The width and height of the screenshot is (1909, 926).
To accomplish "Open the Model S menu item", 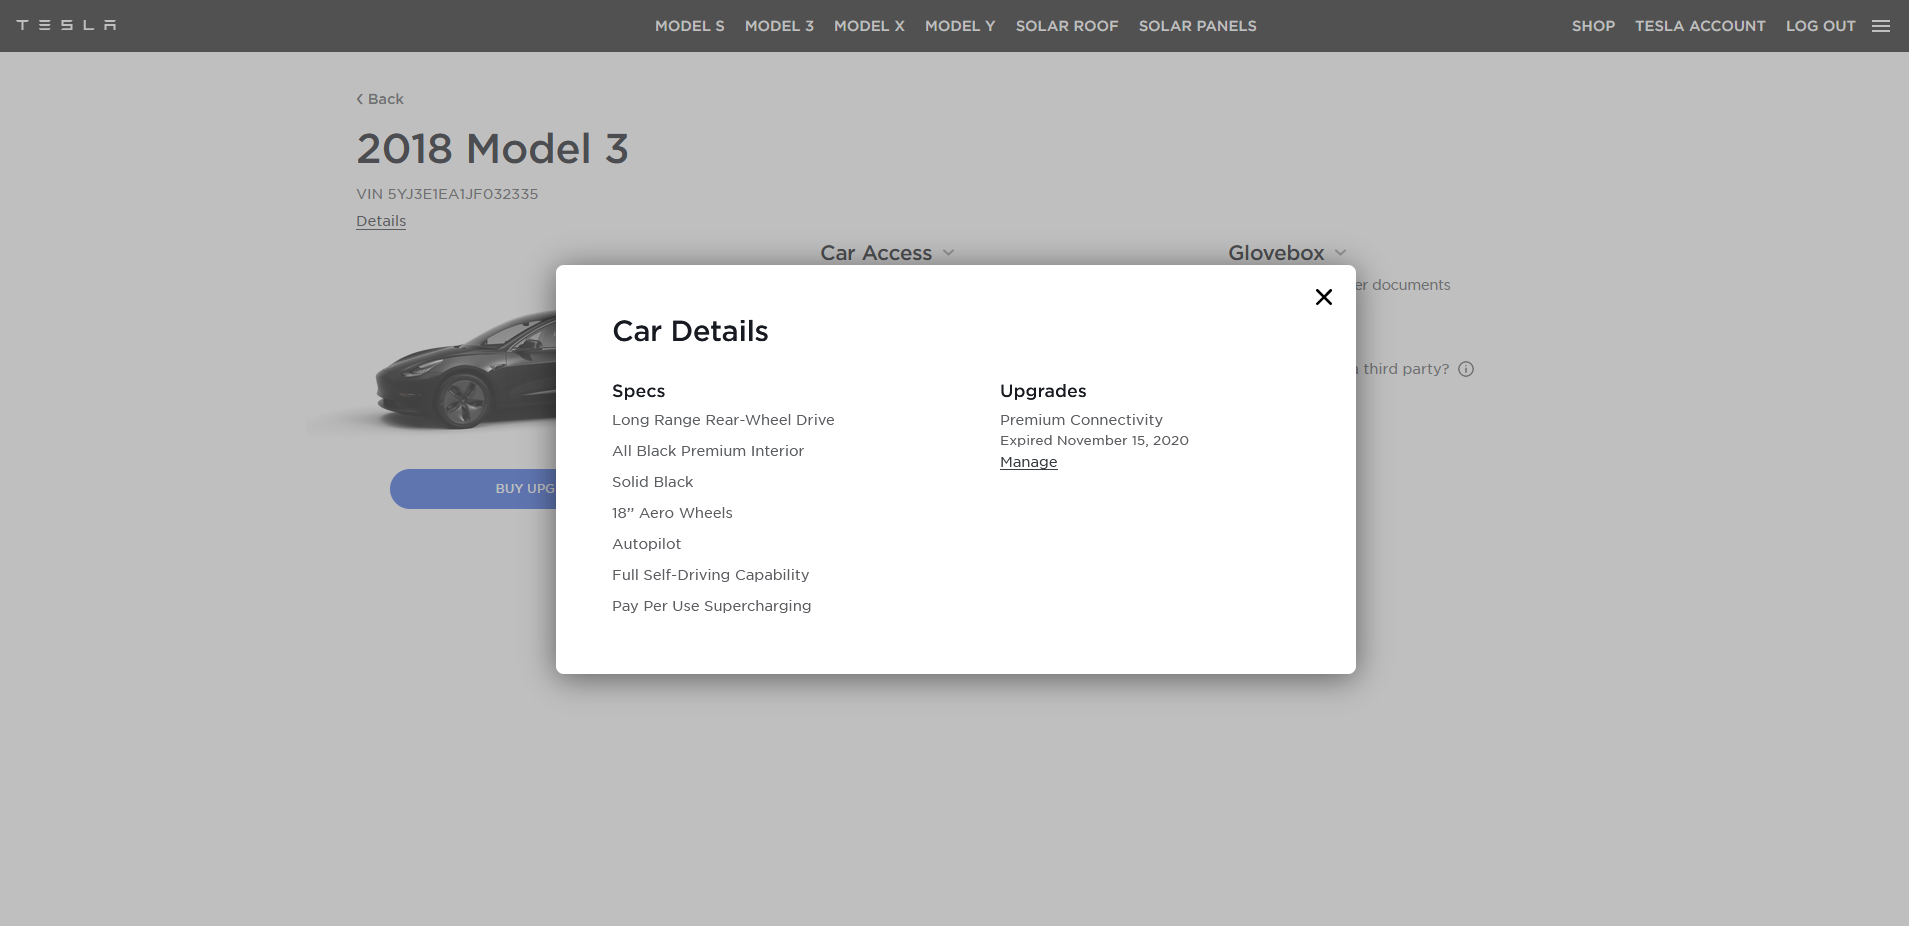I will pyautogui.click(x=689, y=26).
